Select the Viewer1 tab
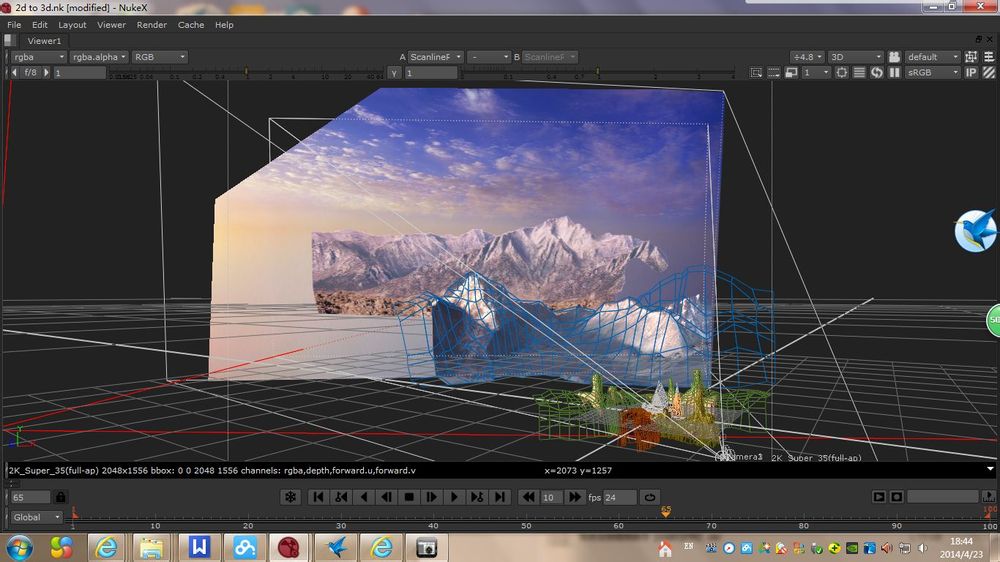 click(44, 41)
